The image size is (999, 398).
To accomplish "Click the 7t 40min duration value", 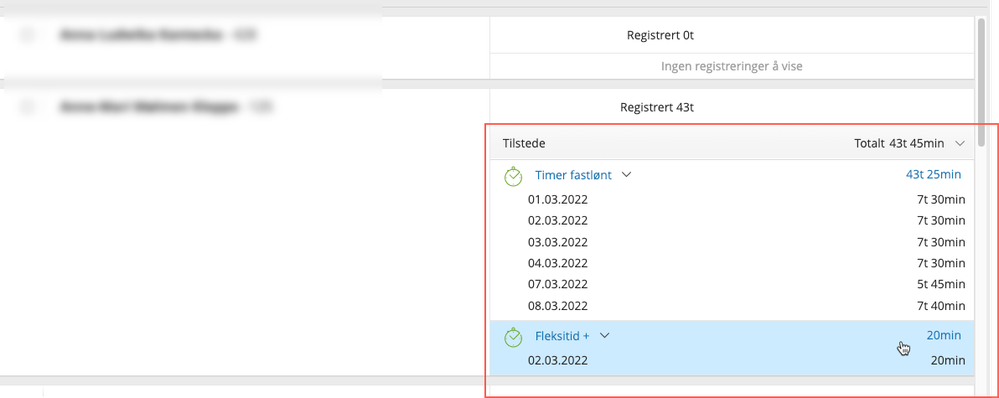I will pos(941,306).
